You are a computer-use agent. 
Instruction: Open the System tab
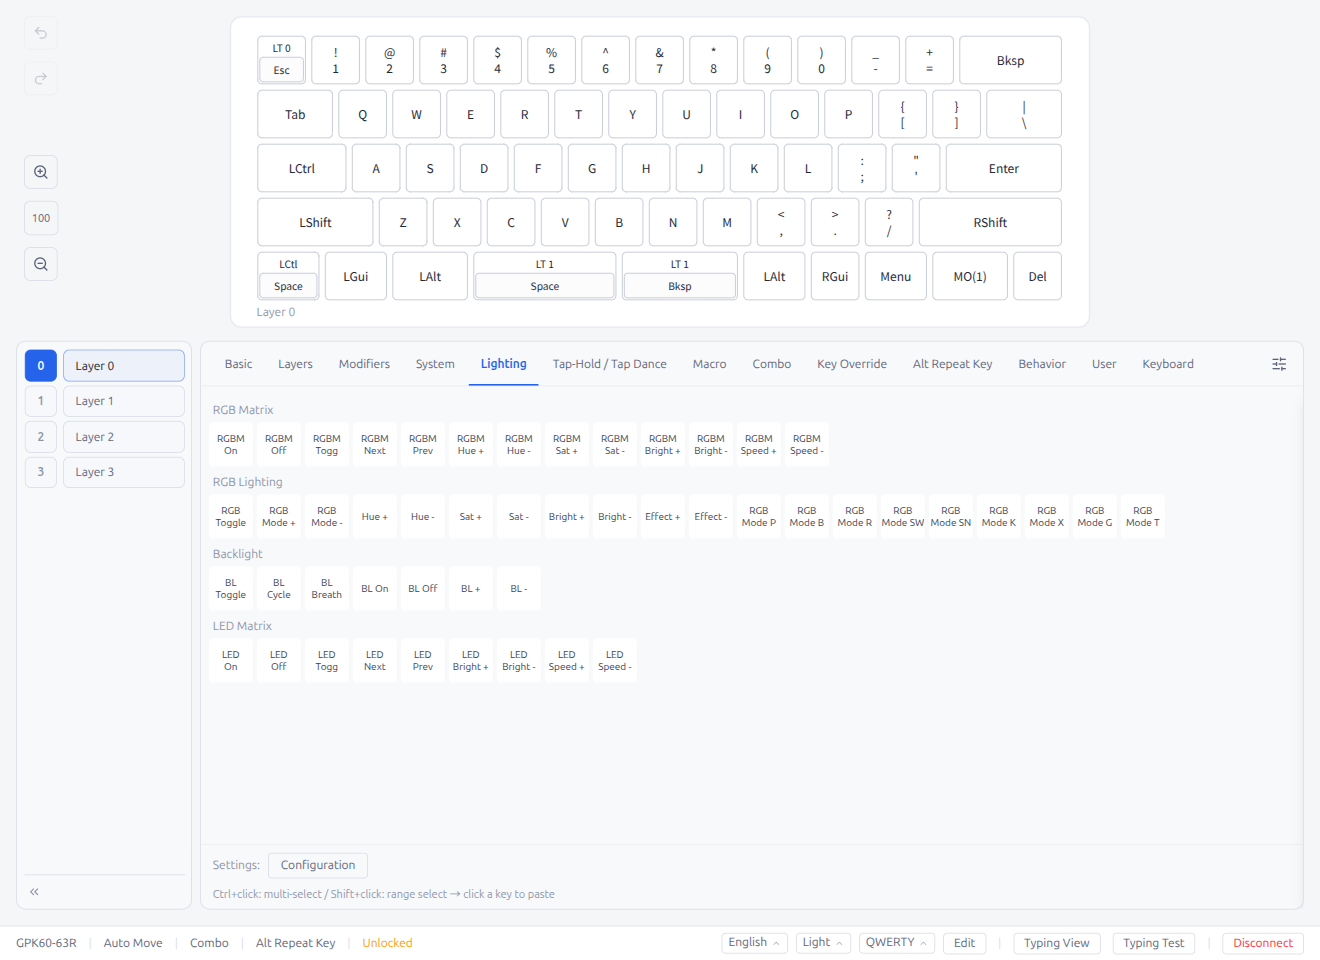tap(435, 364)
